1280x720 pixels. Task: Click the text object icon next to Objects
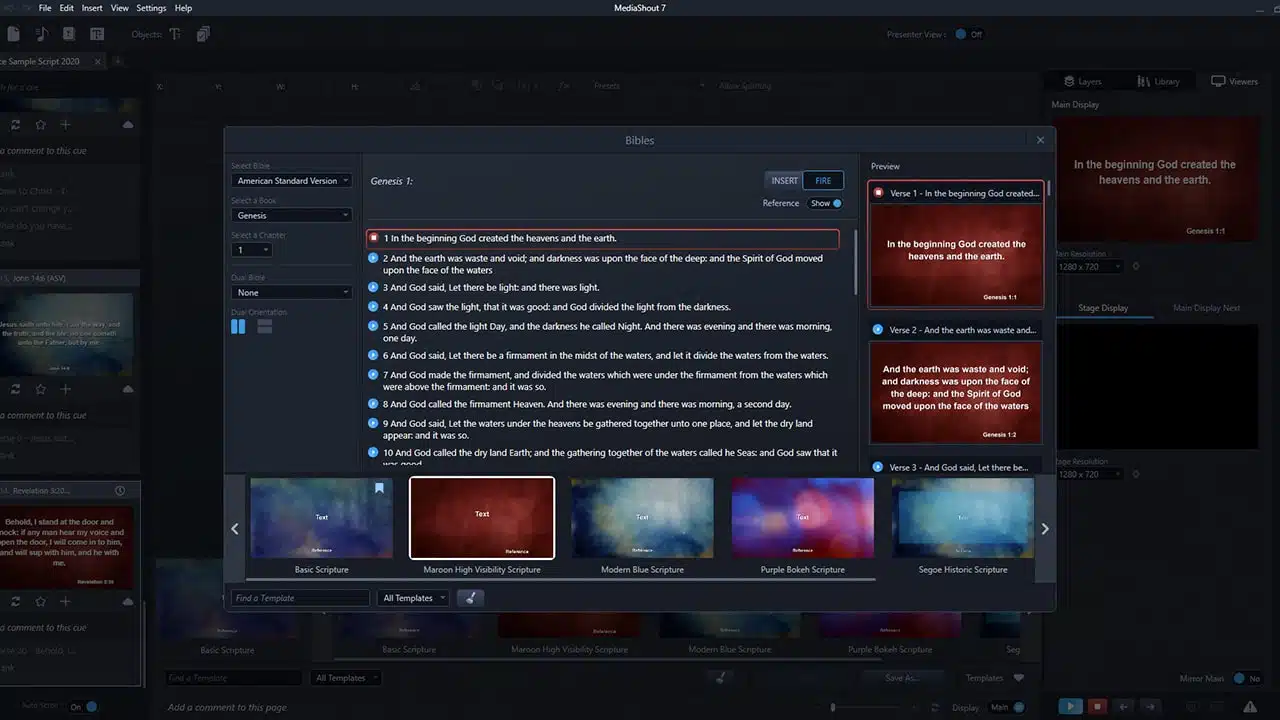coord(174,34)
